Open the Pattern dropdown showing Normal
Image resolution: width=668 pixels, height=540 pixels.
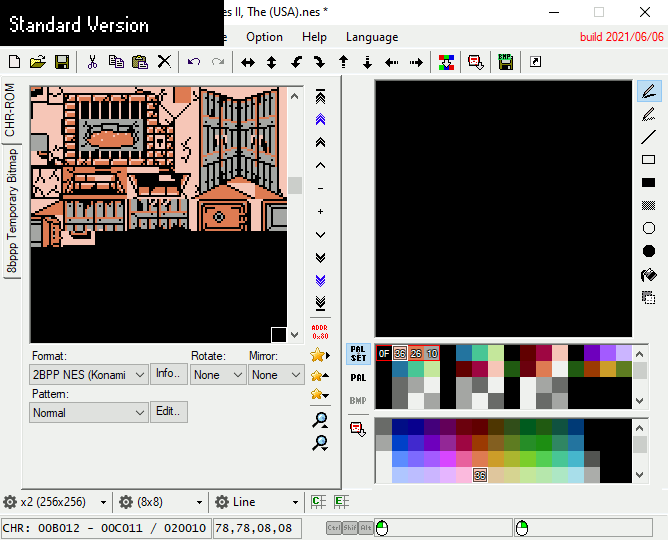pyautogui.click(x=89, y=413)
